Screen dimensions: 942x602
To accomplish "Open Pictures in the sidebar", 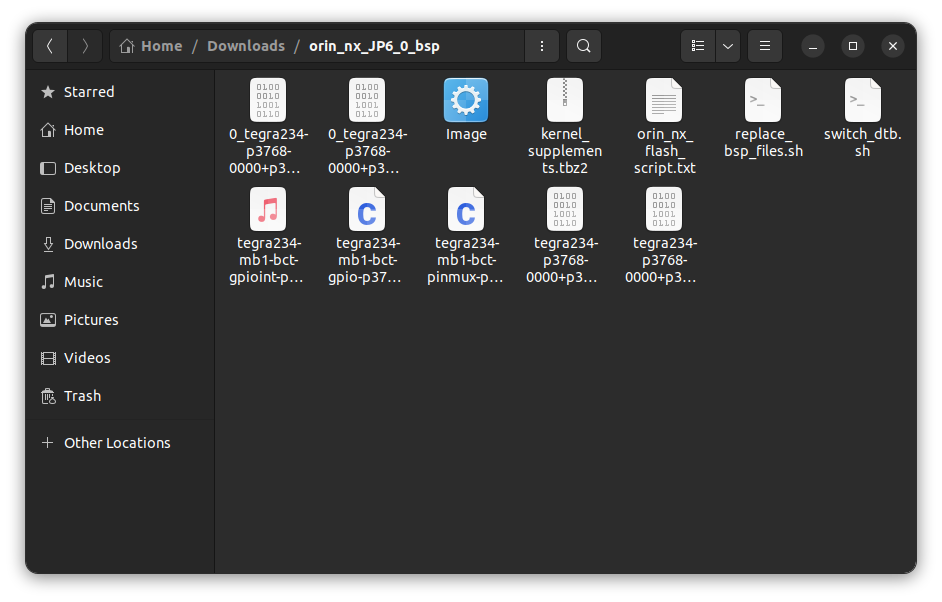I will coord(120,320).
